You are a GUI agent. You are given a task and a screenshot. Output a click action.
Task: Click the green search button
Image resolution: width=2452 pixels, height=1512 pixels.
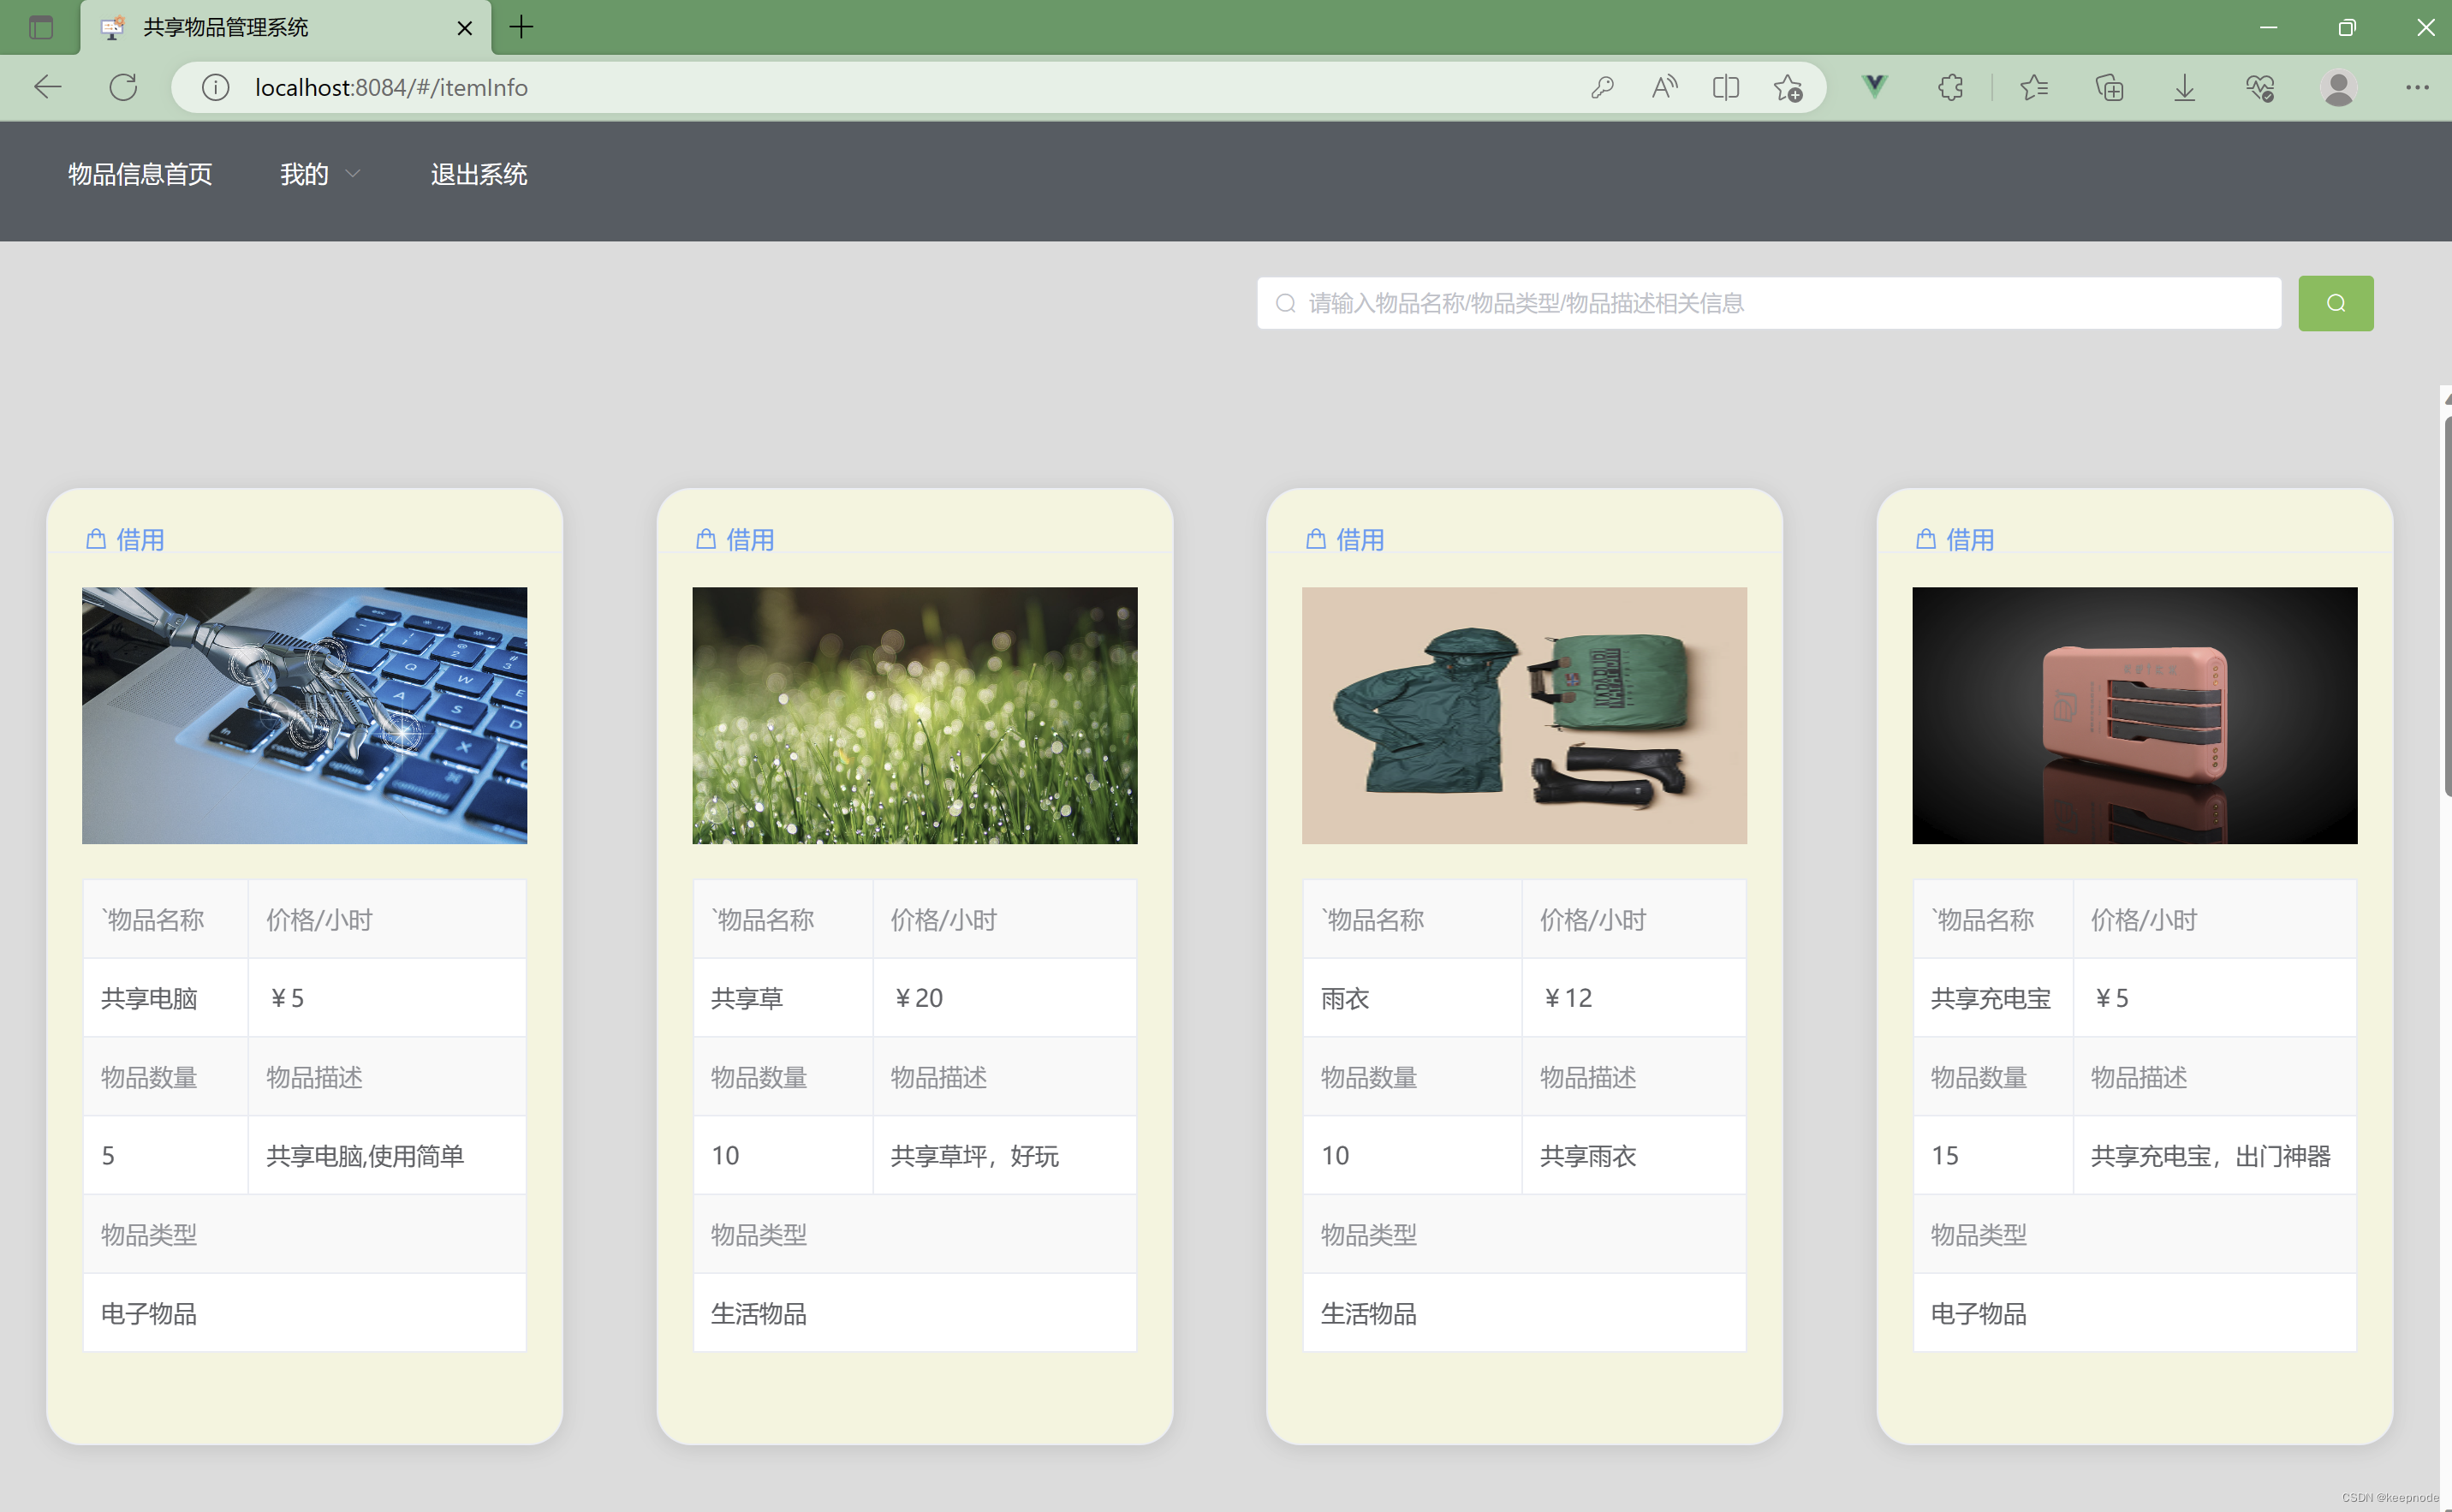[x=2335, y=303]
